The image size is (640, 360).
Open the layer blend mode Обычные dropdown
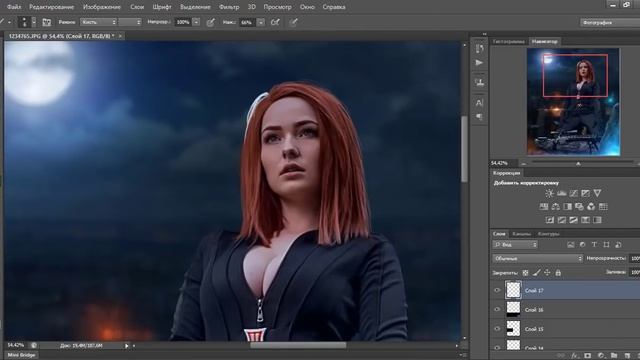click(x=538, y=258)
